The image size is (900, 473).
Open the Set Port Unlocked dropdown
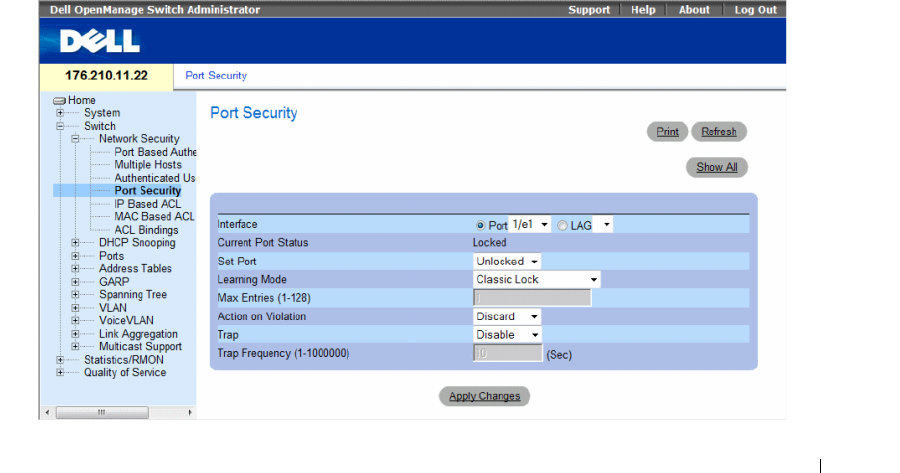507,261
